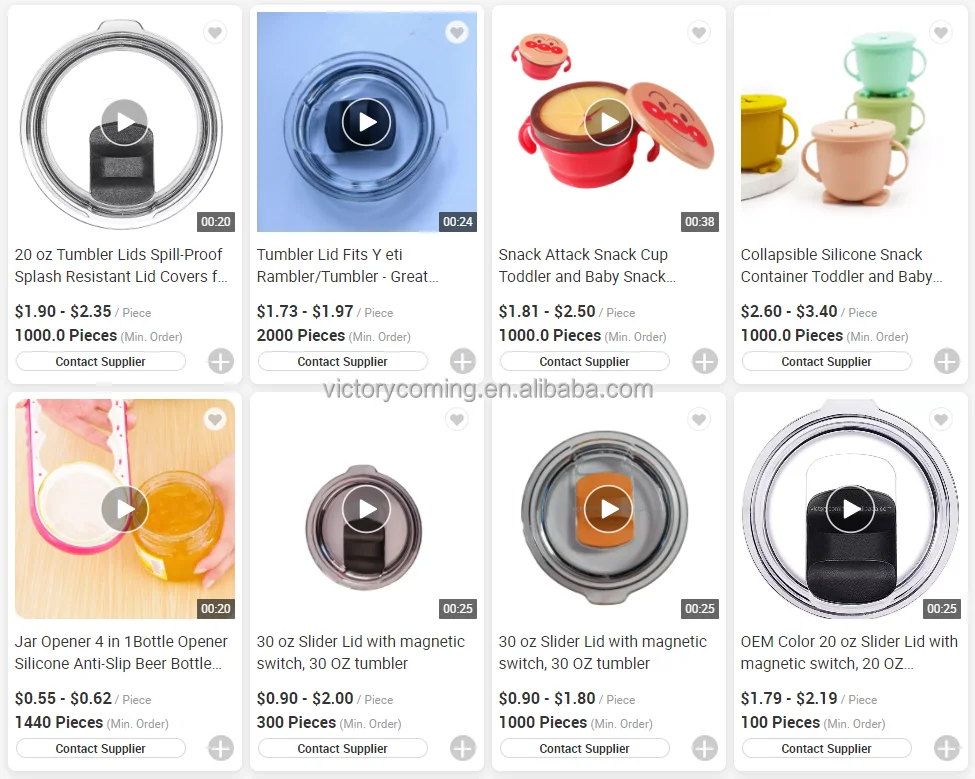Click heart icon on Collapsible Silicone Snack Container
This screenshot has height=779, width=975.
(941, 32)
